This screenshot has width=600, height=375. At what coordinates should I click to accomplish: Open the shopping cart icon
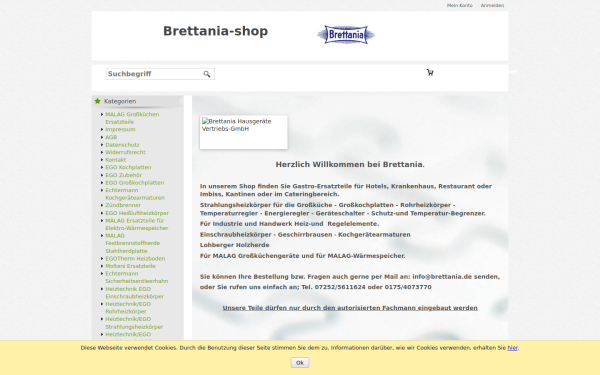pyautogui.click(x=430, y=72)
